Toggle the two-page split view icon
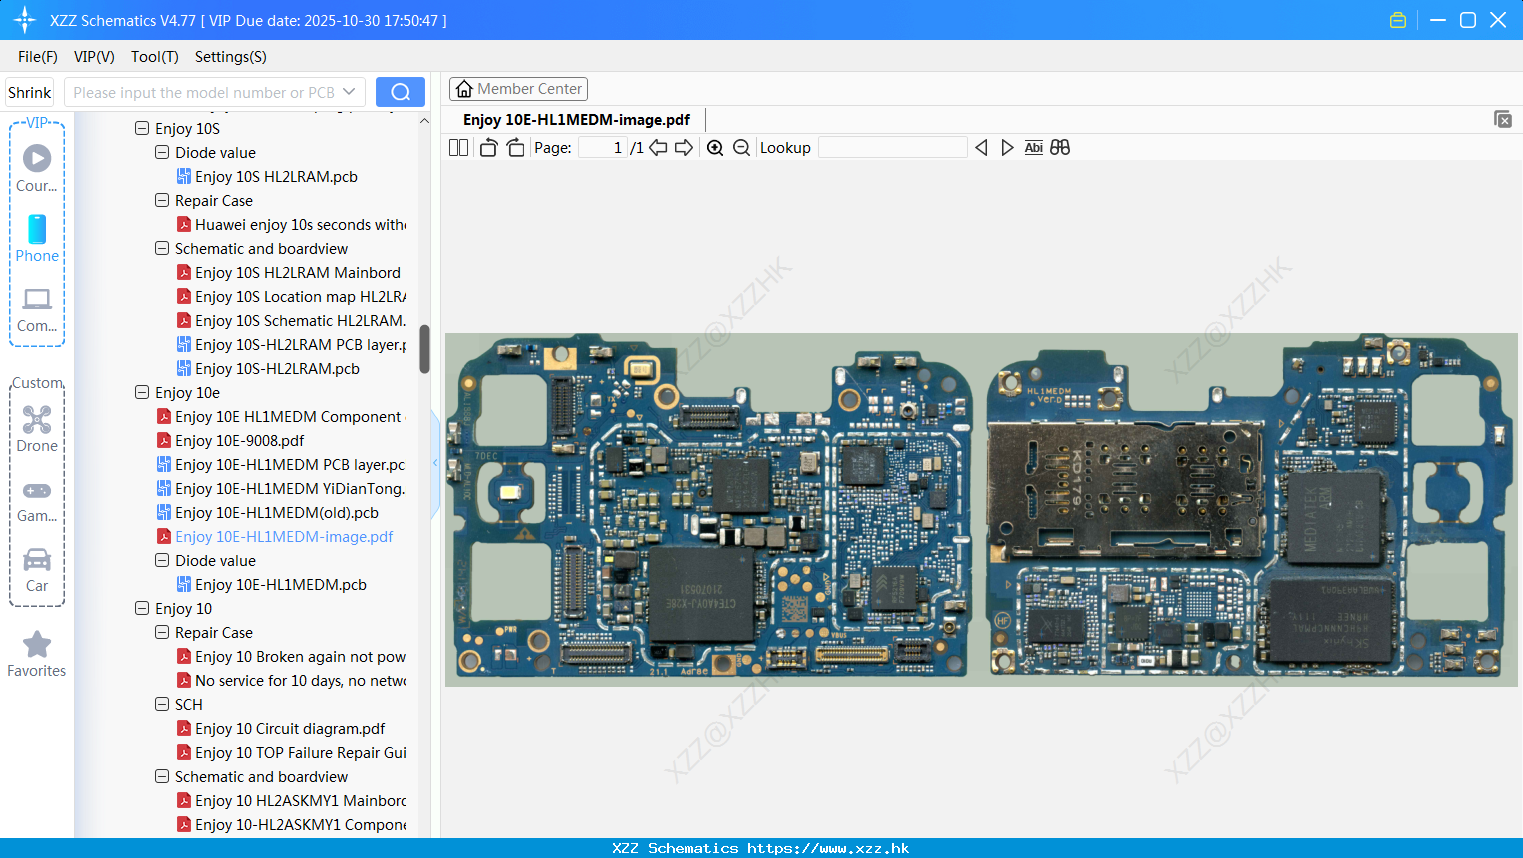 click(x=458, y=148)
